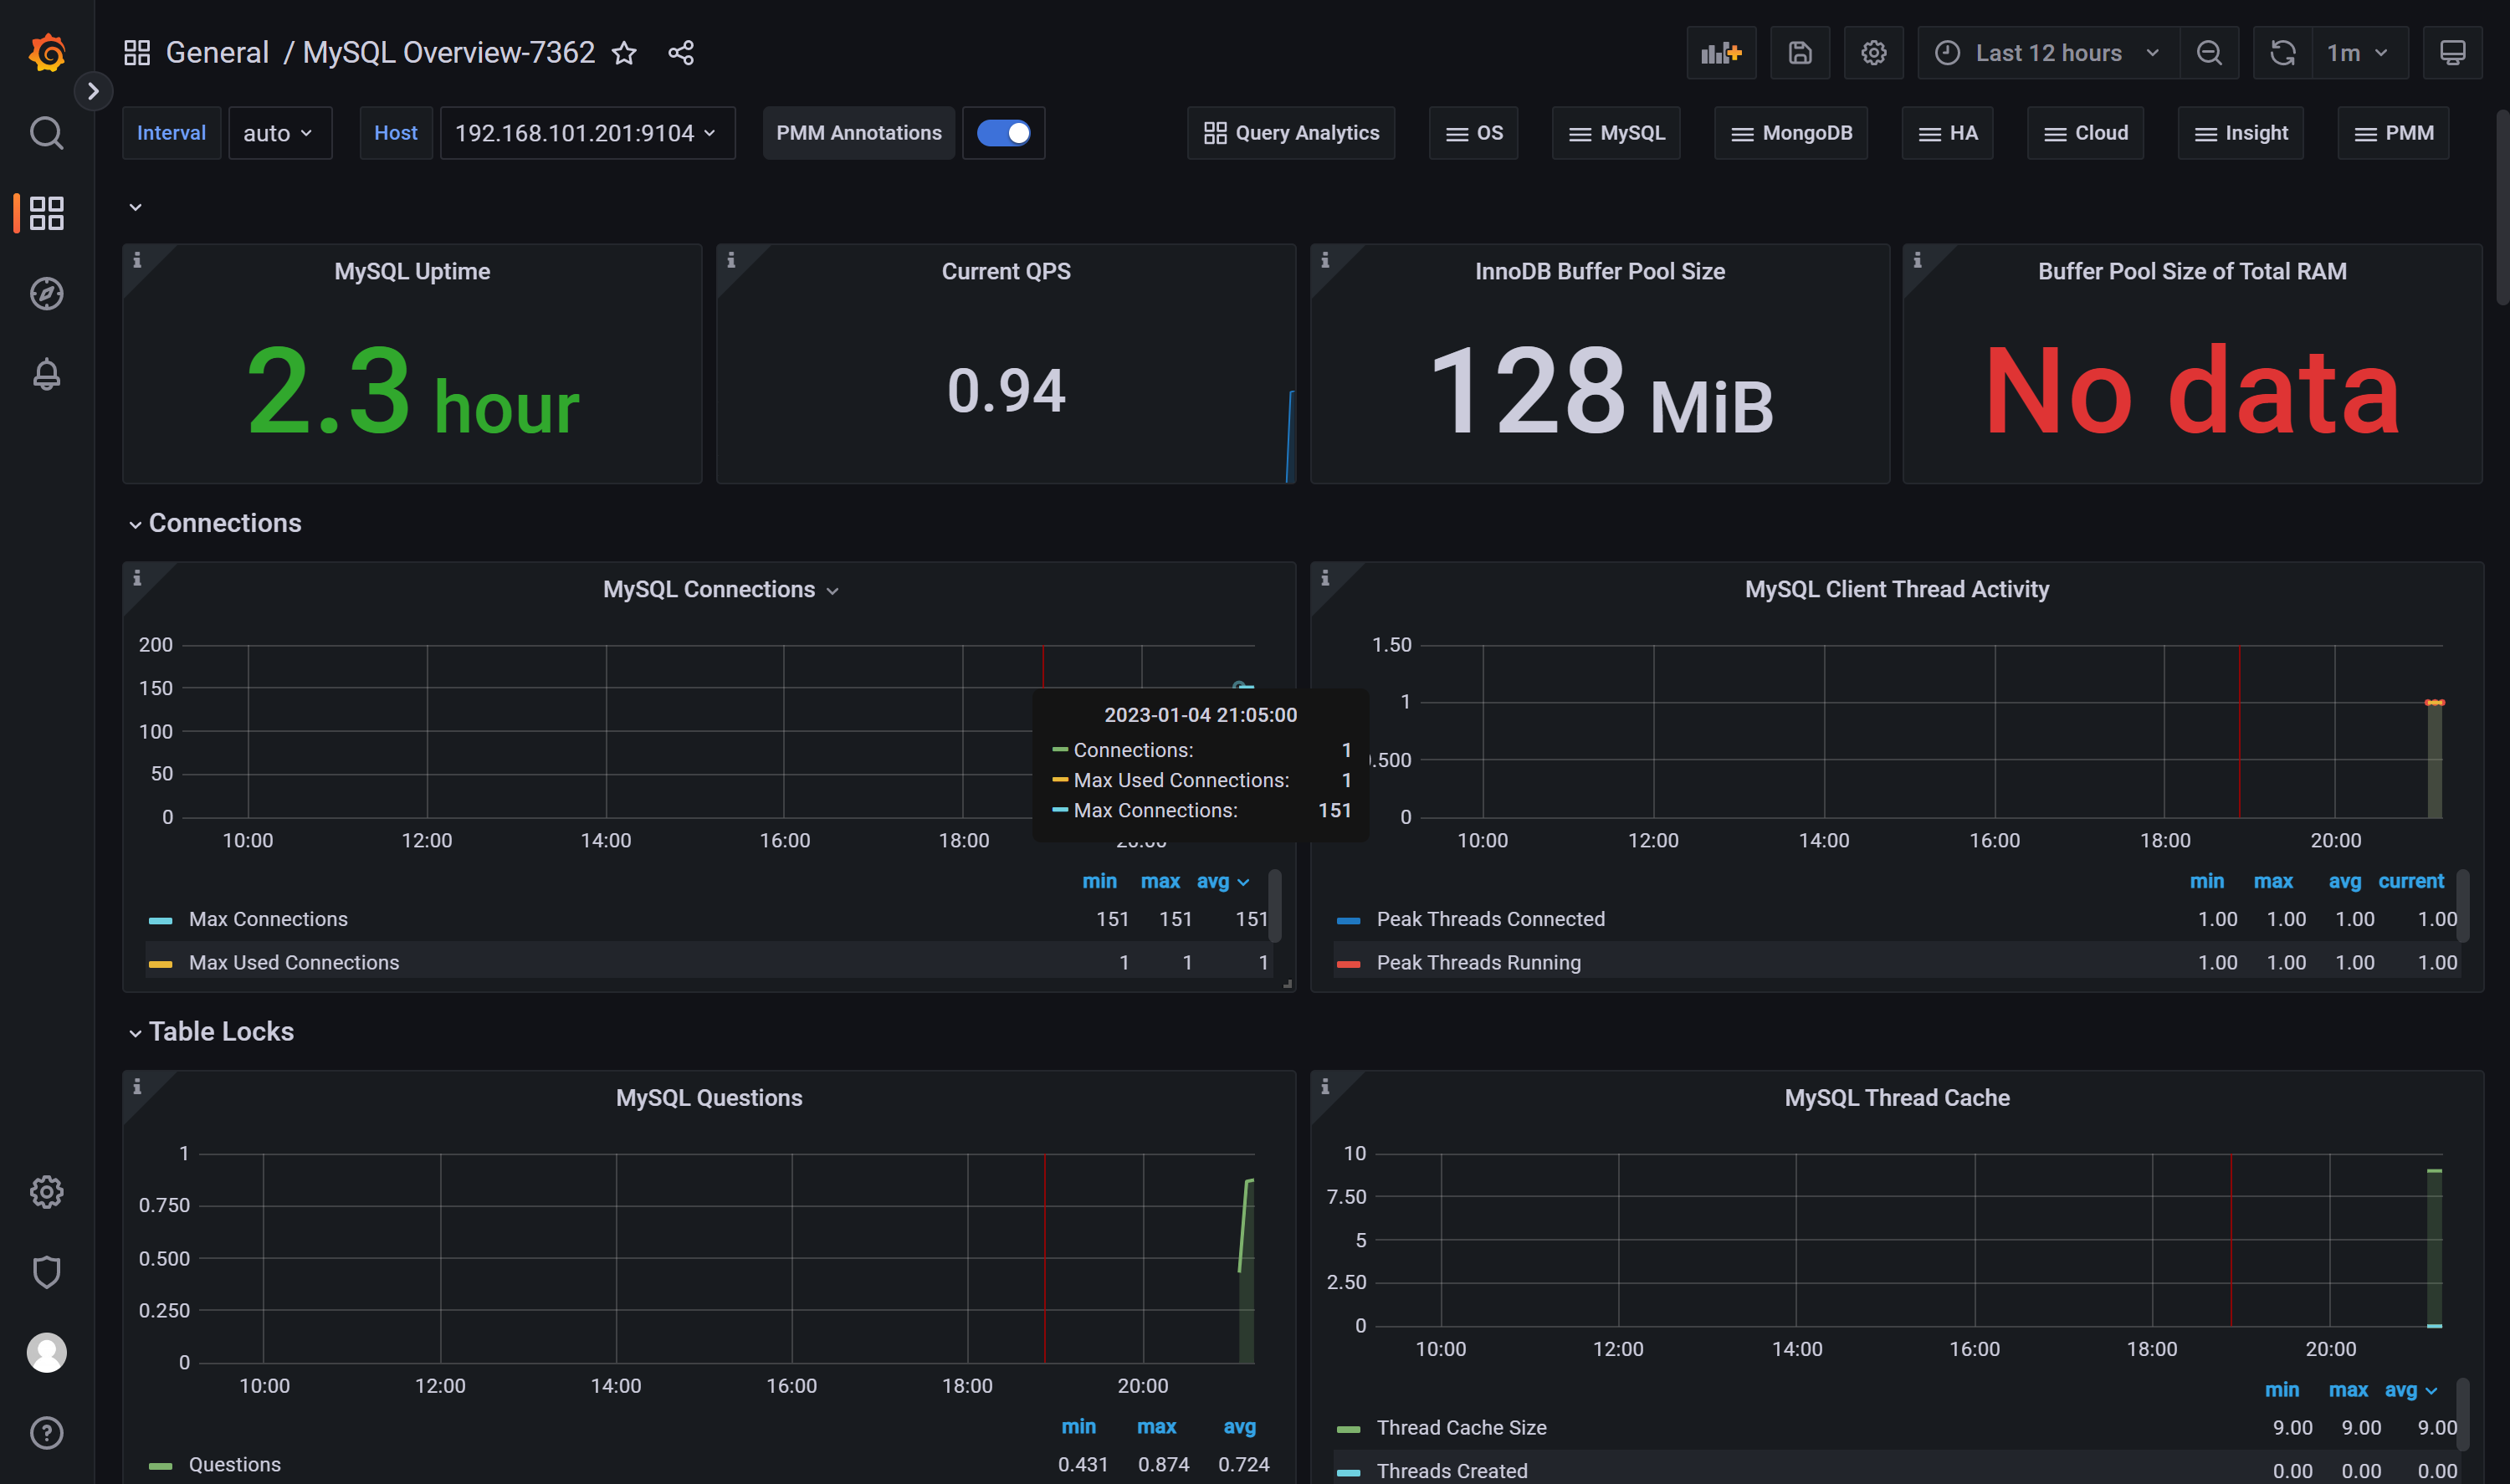Toggle Max Used Connections series visibility
The image size is (2510, 1484).
294,962
